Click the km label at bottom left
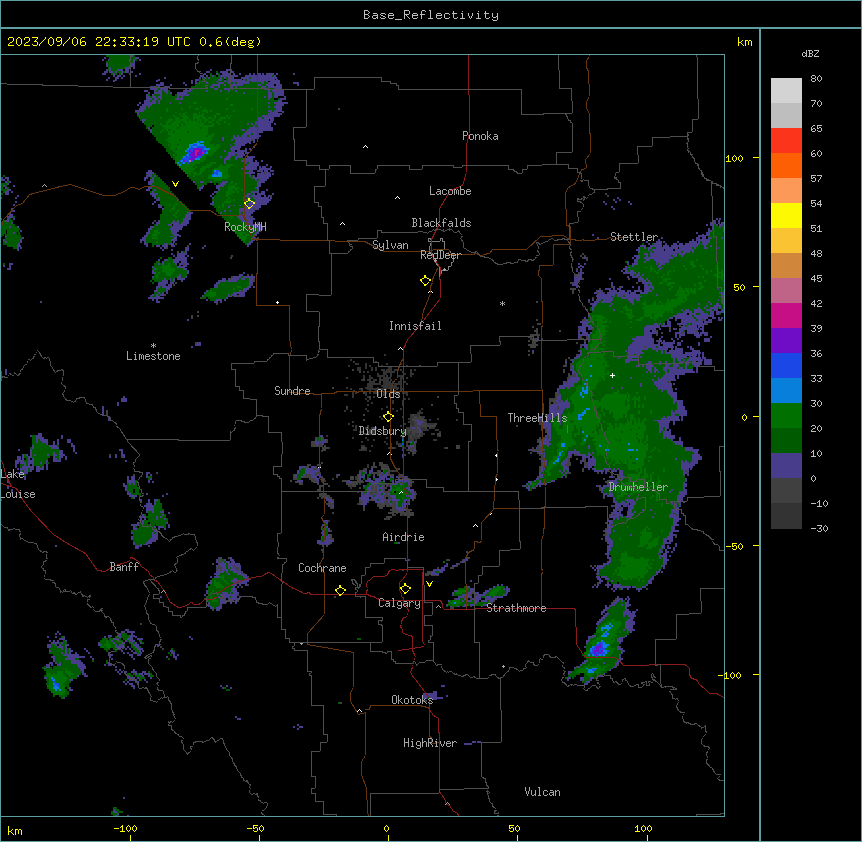 (14, 830)
